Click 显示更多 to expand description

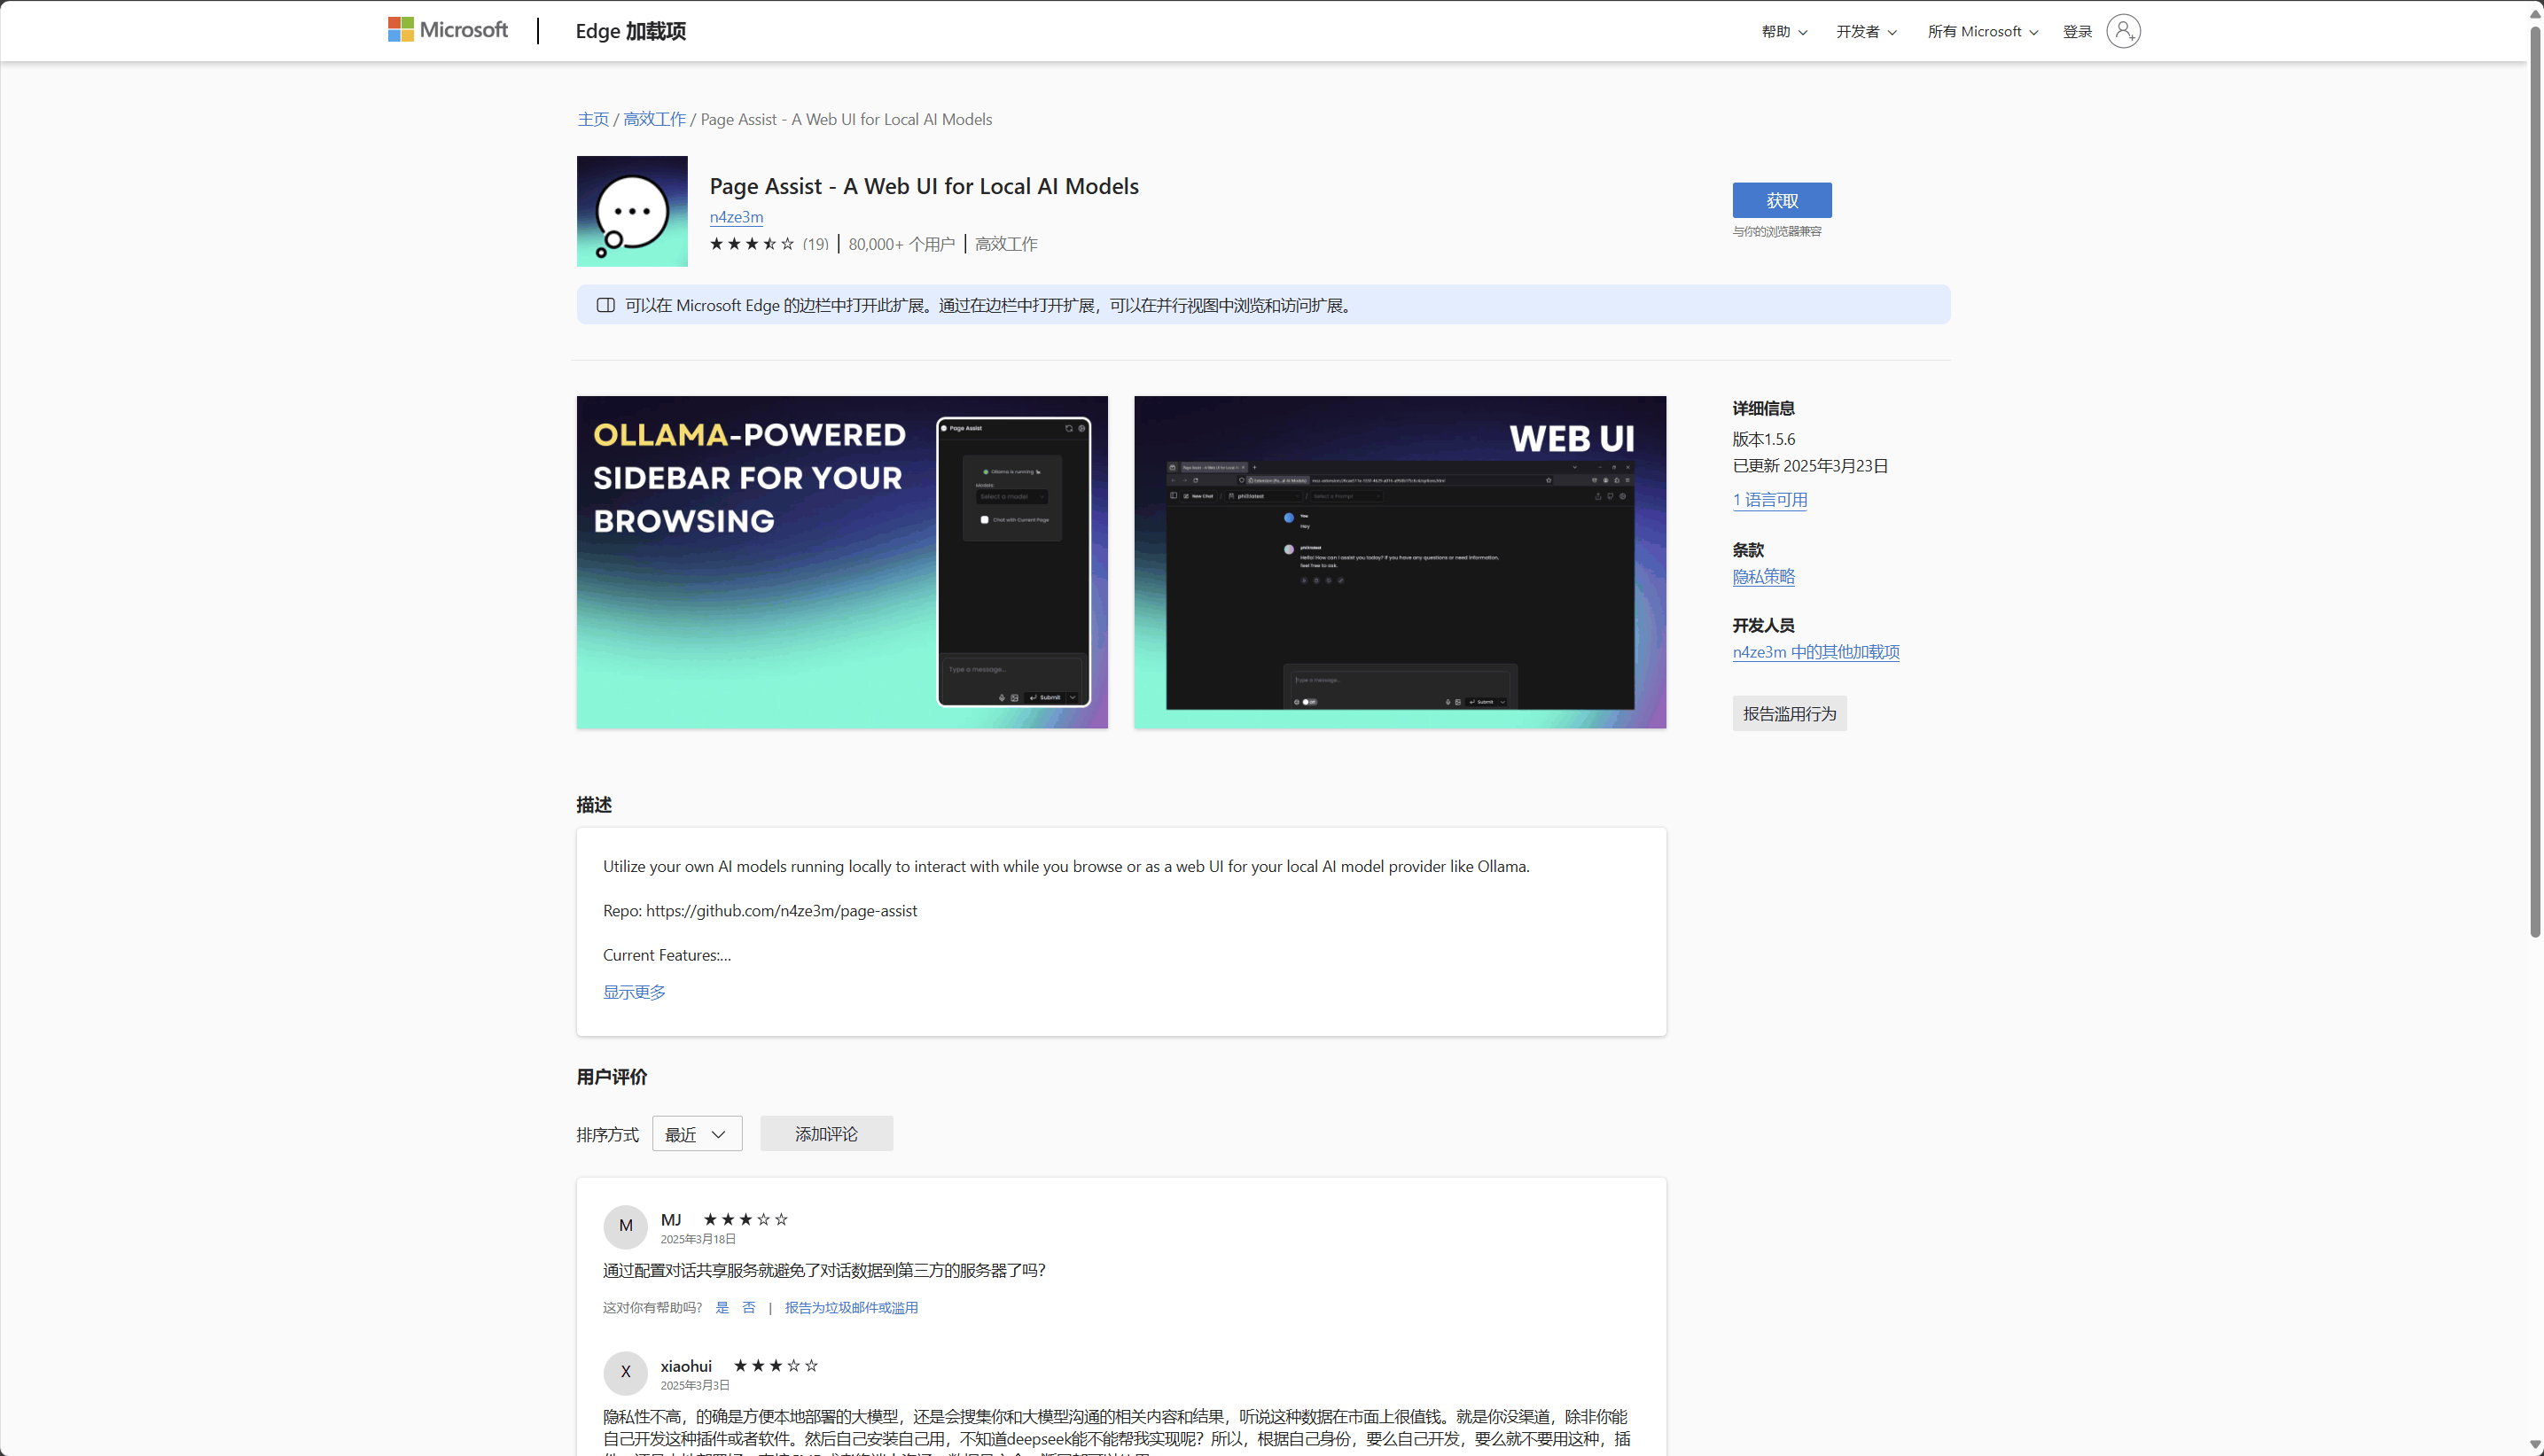pyautogui.click(x=634, y=992)
